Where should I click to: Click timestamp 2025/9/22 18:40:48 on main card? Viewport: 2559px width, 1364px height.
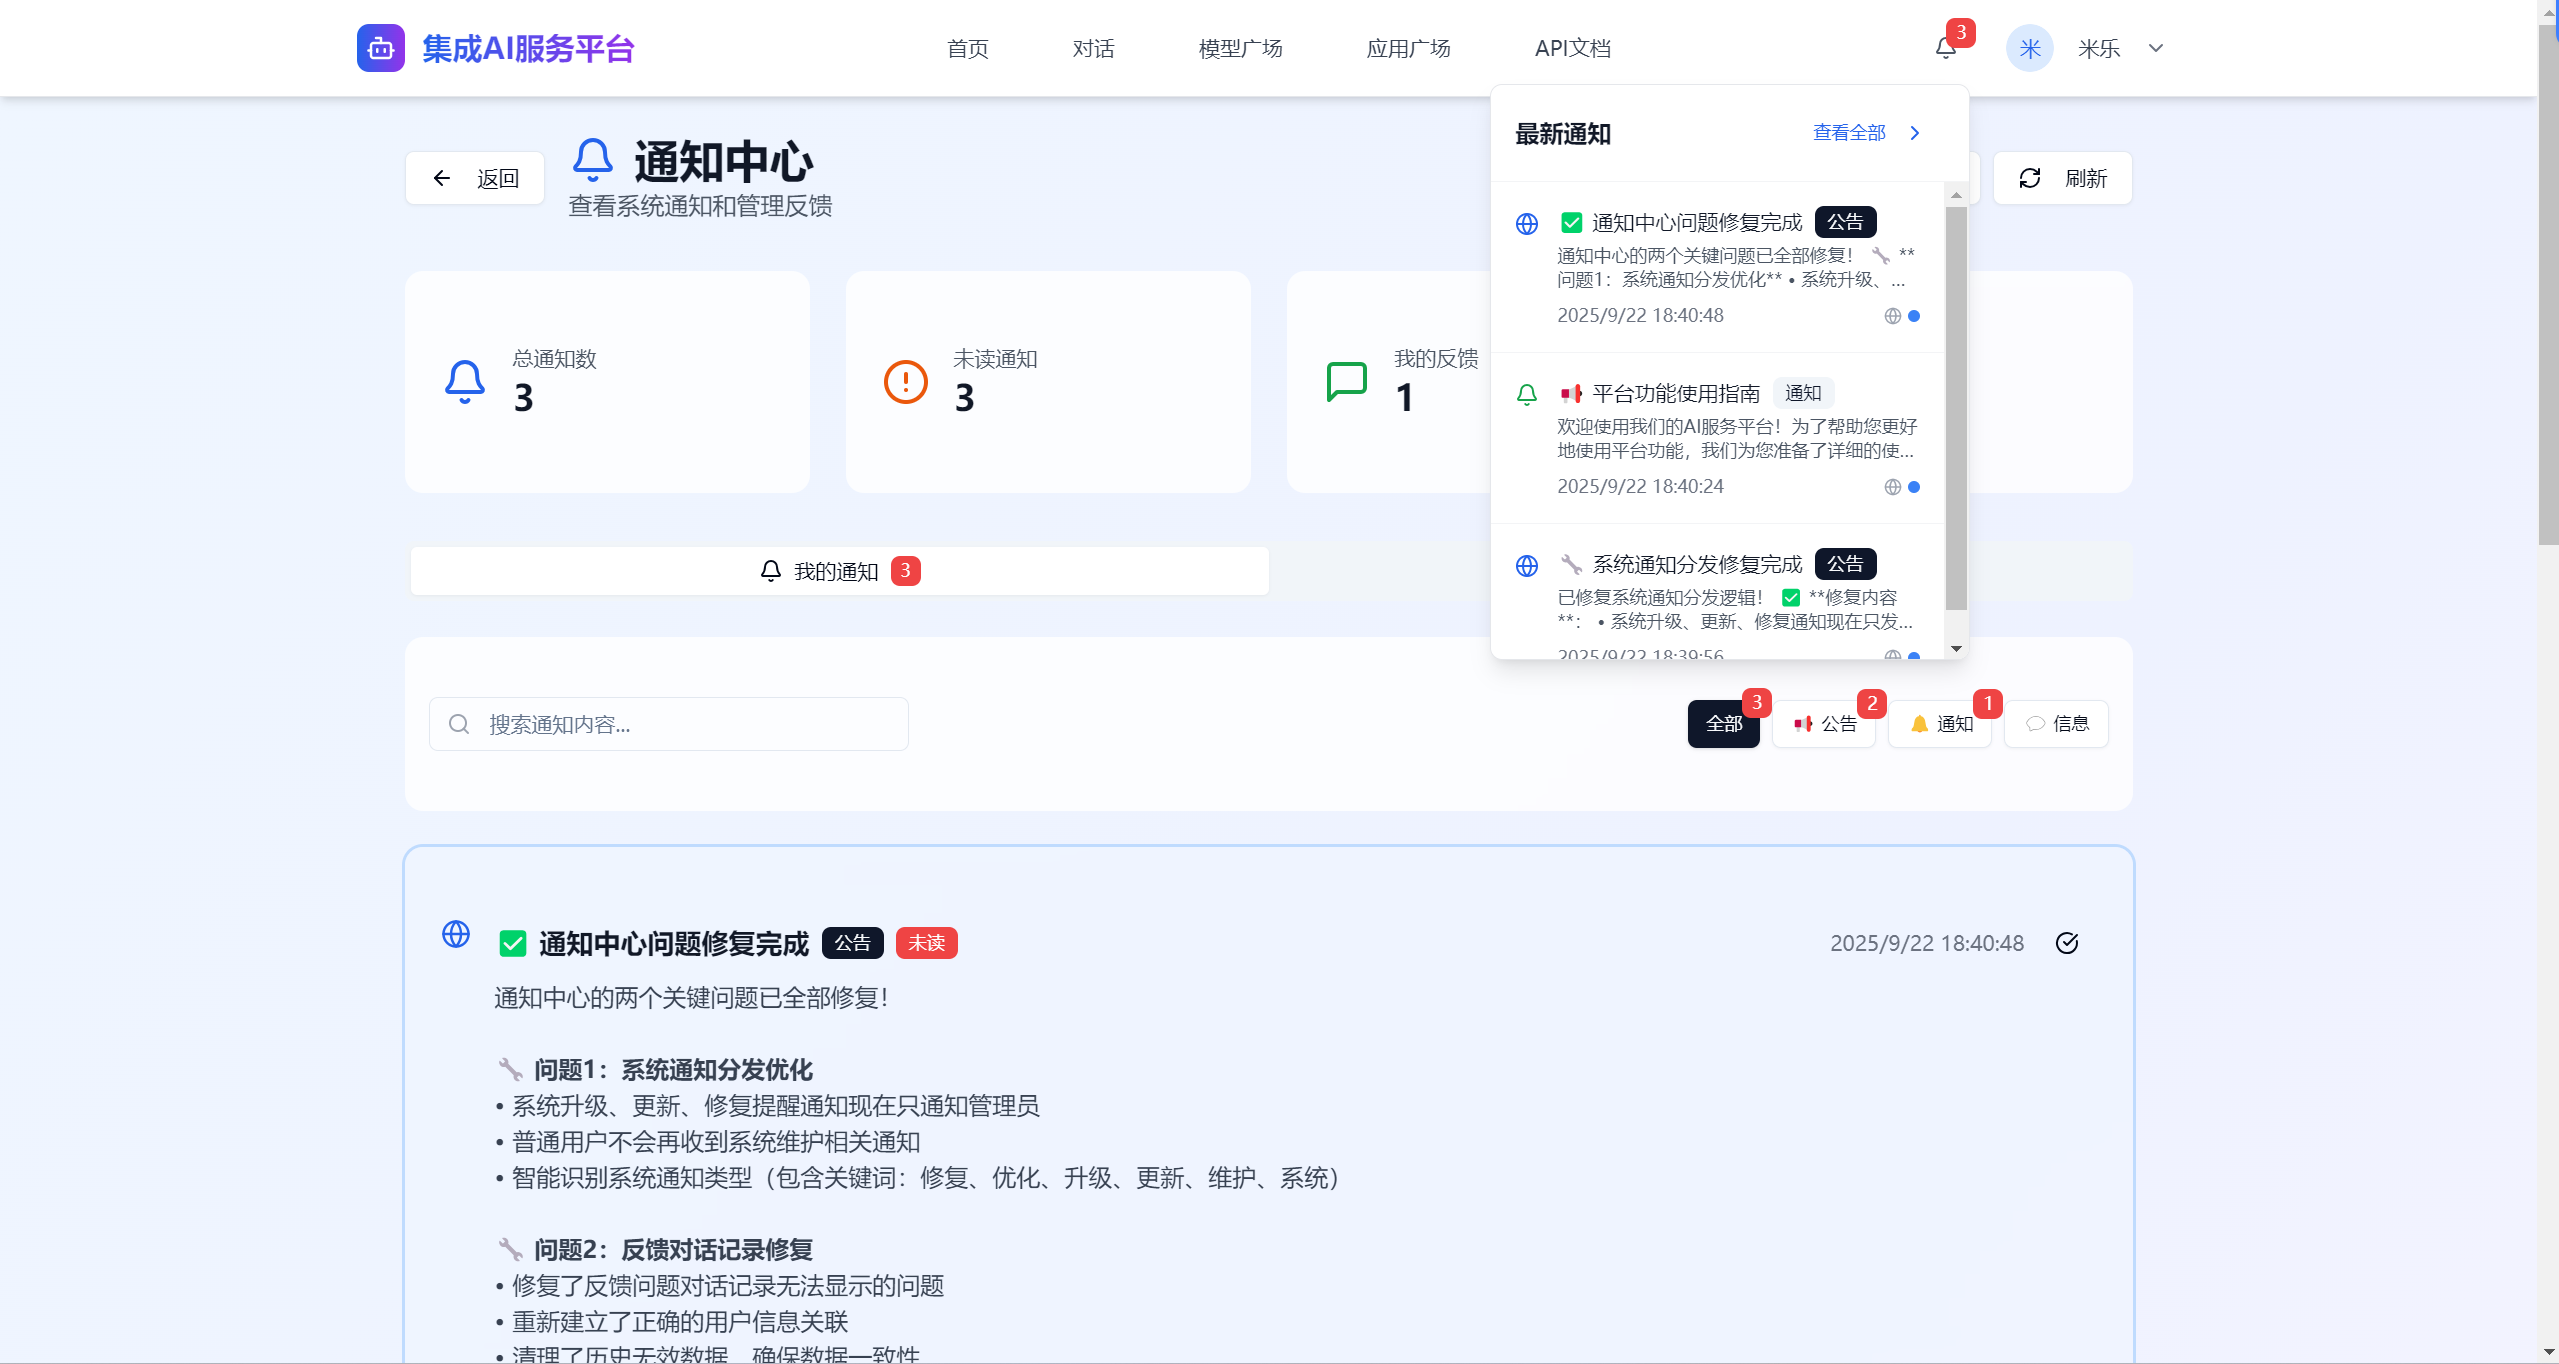pyautogui.click(x=1926, y=943)
